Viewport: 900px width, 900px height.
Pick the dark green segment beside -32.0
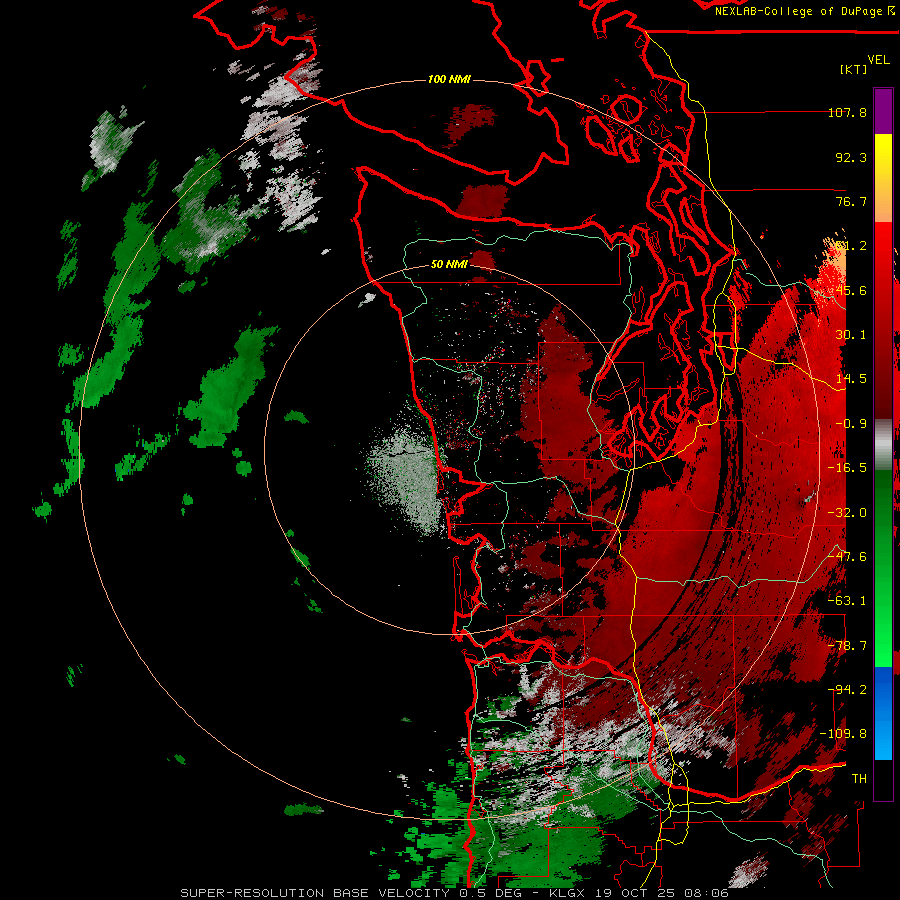coord(883,511)
